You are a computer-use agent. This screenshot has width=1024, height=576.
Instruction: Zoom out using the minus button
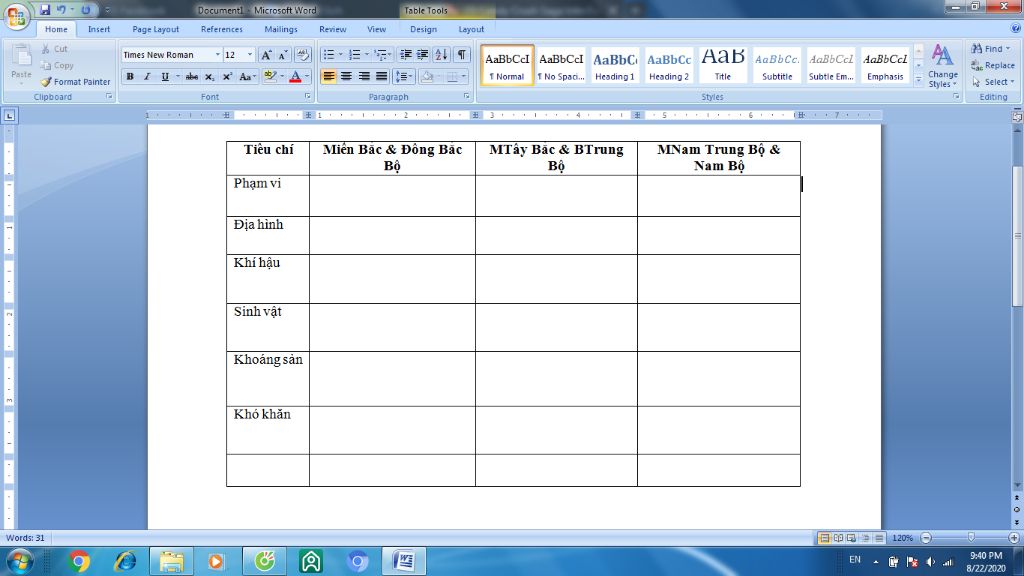pyautogui.click(x=926, y=538)
